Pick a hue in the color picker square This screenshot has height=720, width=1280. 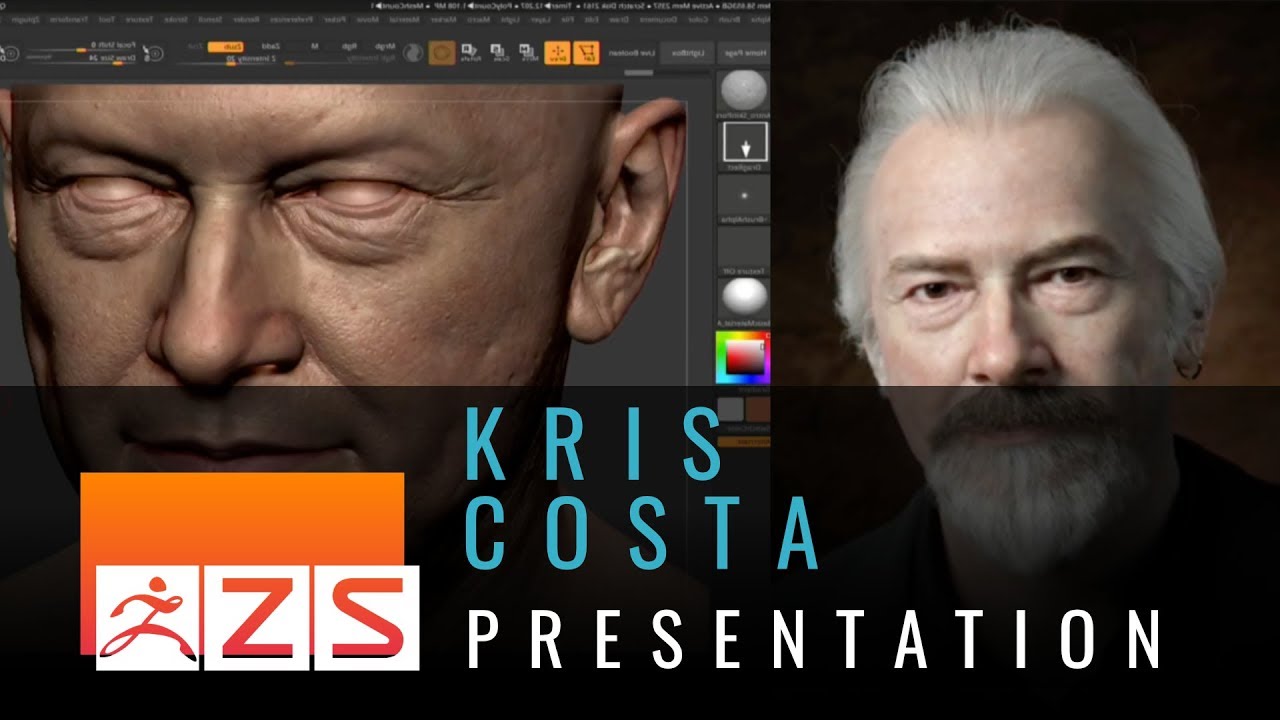pyautogui.click(x=743, y=358)
